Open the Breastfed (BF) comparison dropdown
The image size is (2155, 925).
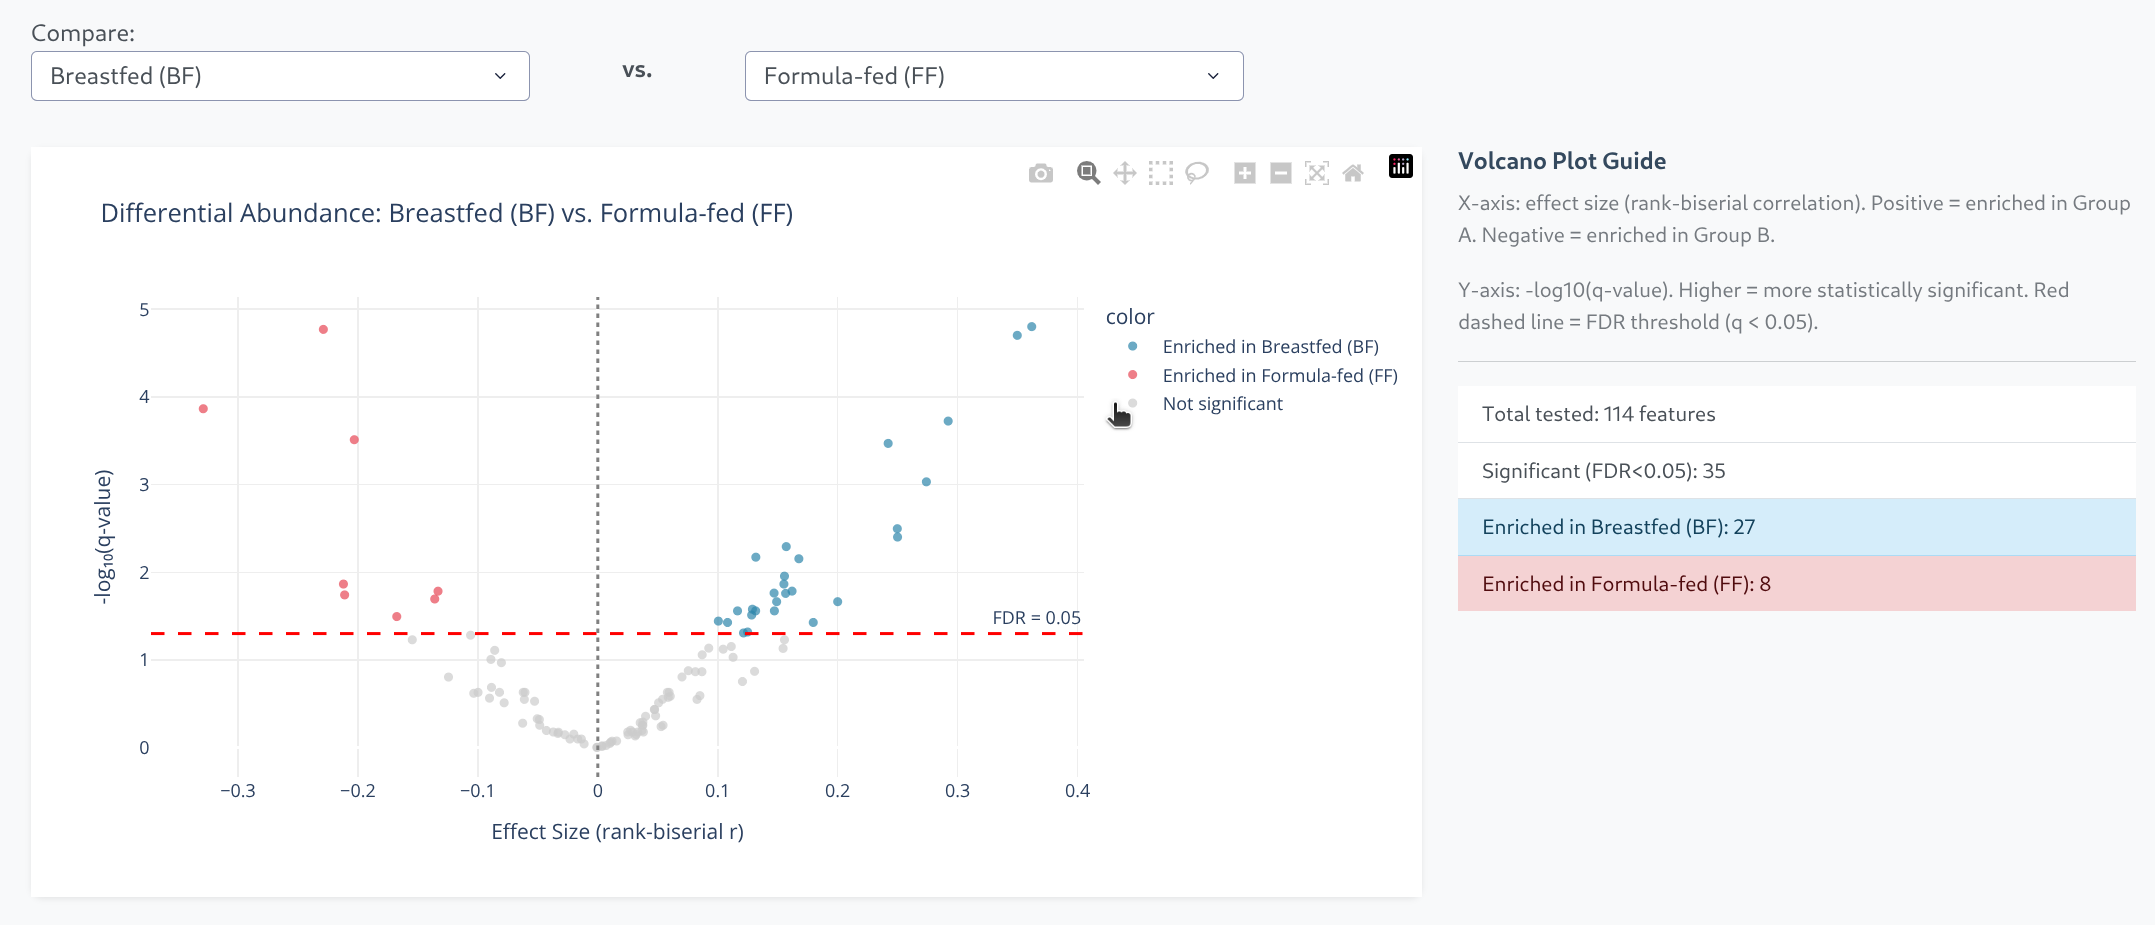tap(280, 75)
